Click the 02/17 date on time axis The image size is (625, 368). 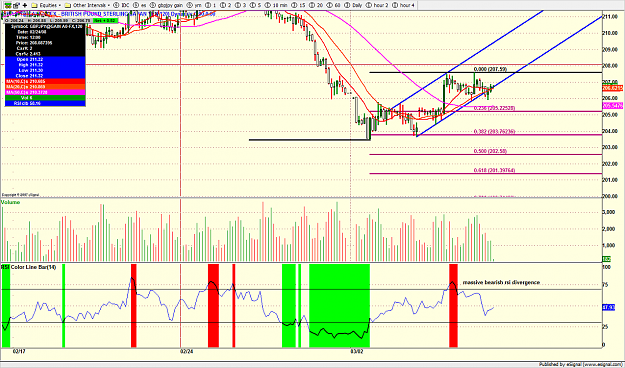coord(18,352)
